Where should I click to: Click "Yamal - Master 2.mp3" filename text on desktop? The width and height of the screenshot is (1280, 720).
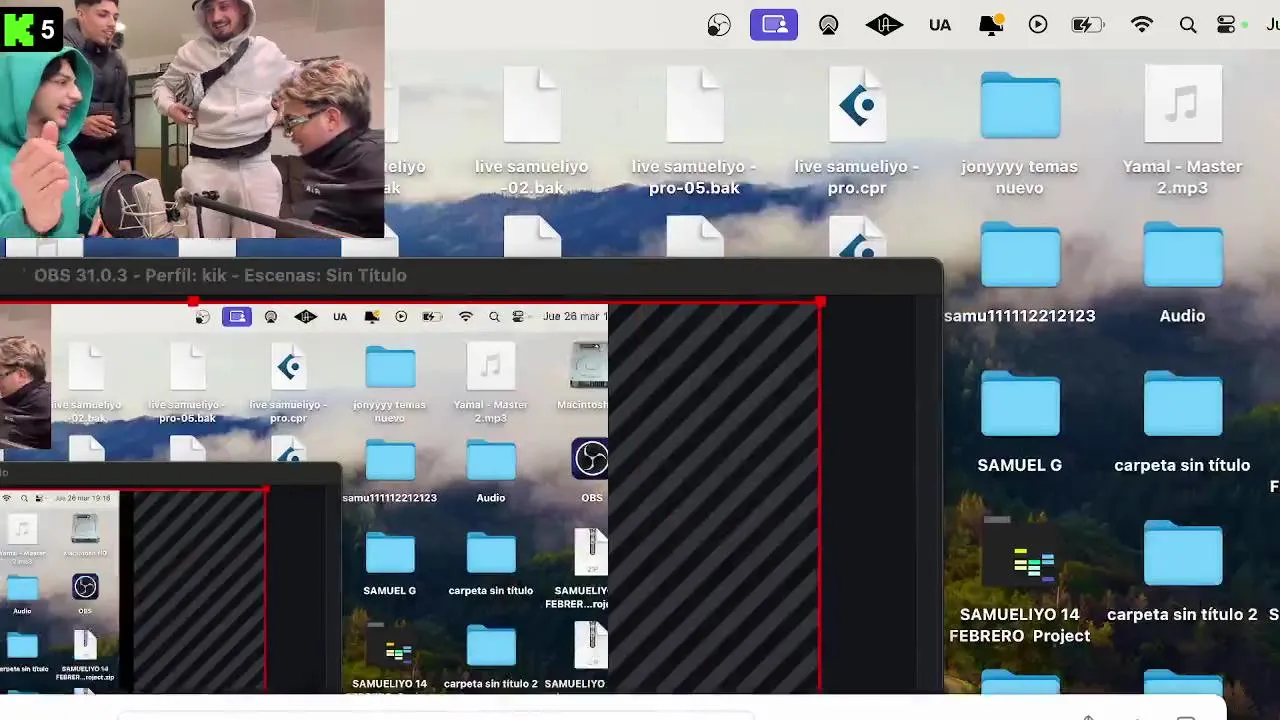pyautogui.click(x=1182, y=177)
